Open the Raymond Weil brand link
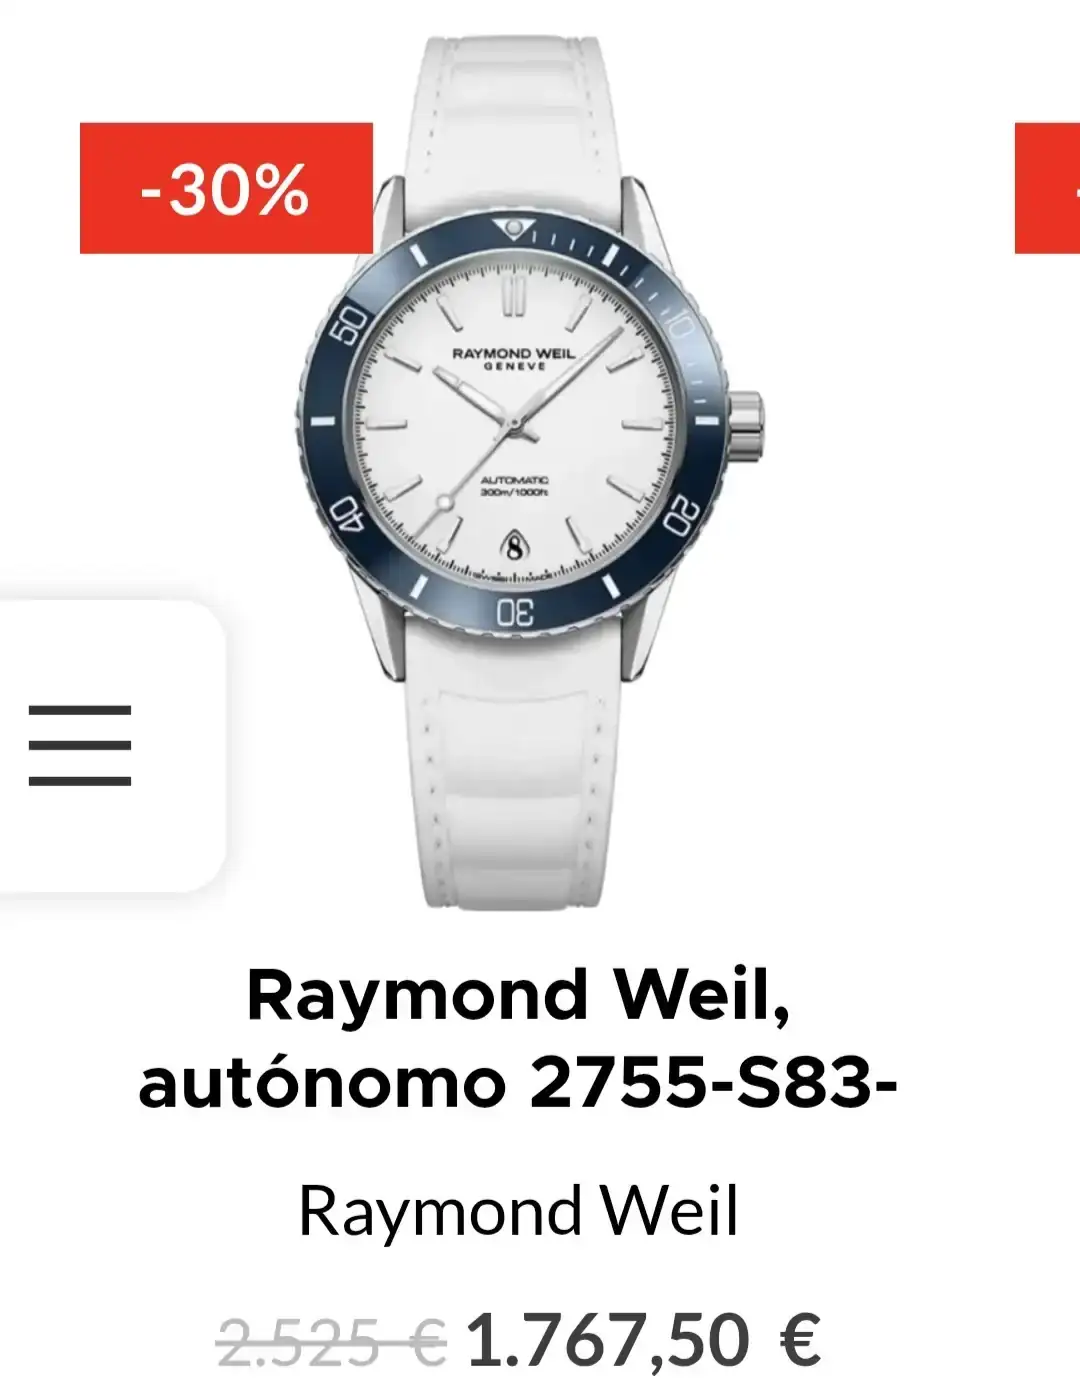The width and height of the screenshot is (1080, 1385). point(518,1211)
